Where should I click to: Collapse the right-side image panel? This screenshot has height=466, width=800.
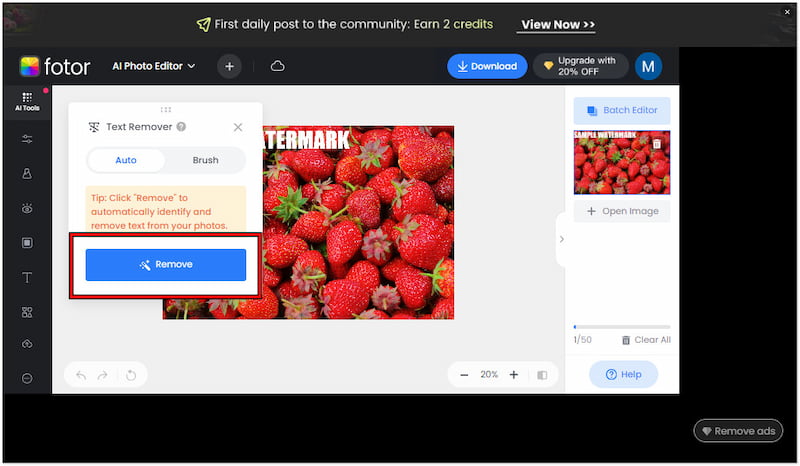(x=561, y=239)
